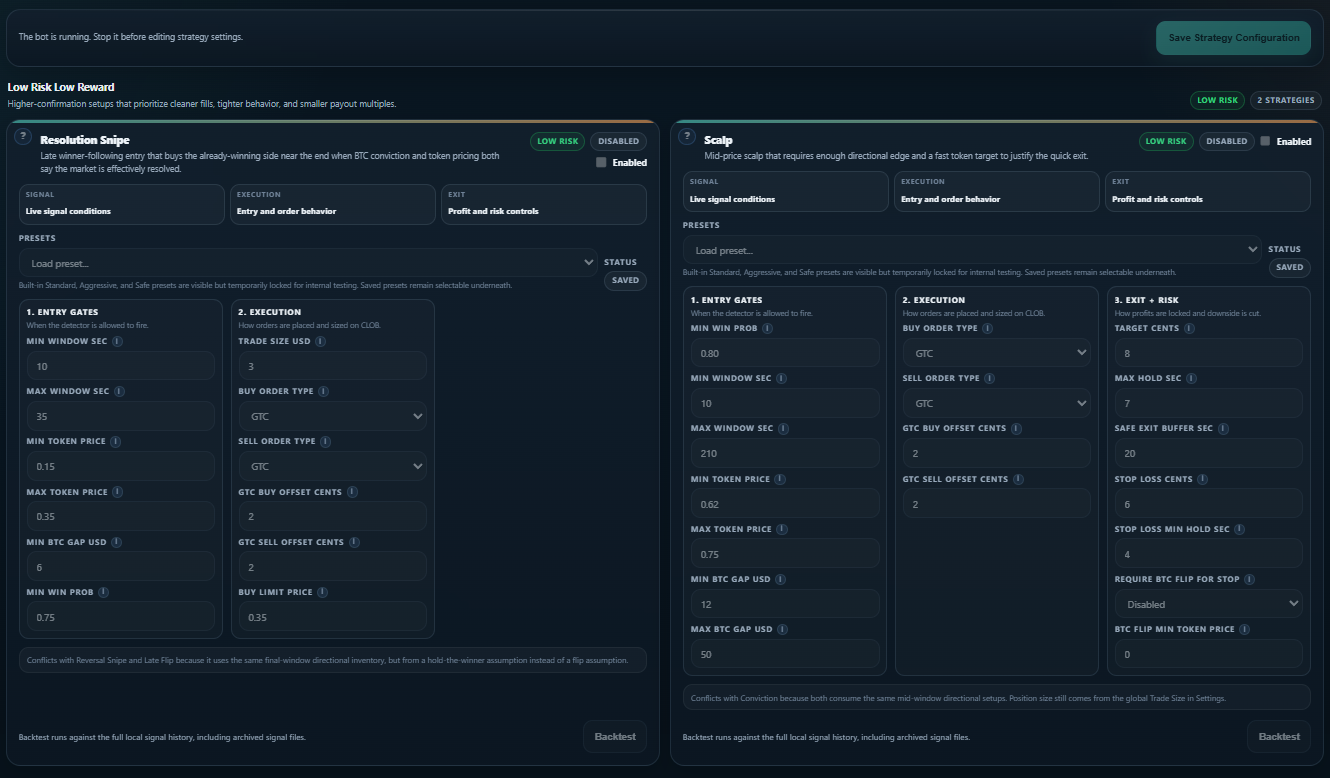Open the REQUIRE BTC FLIP FOR STOP dropdown
This screenshot has height=778, width=1330.
coord(1207,603)
